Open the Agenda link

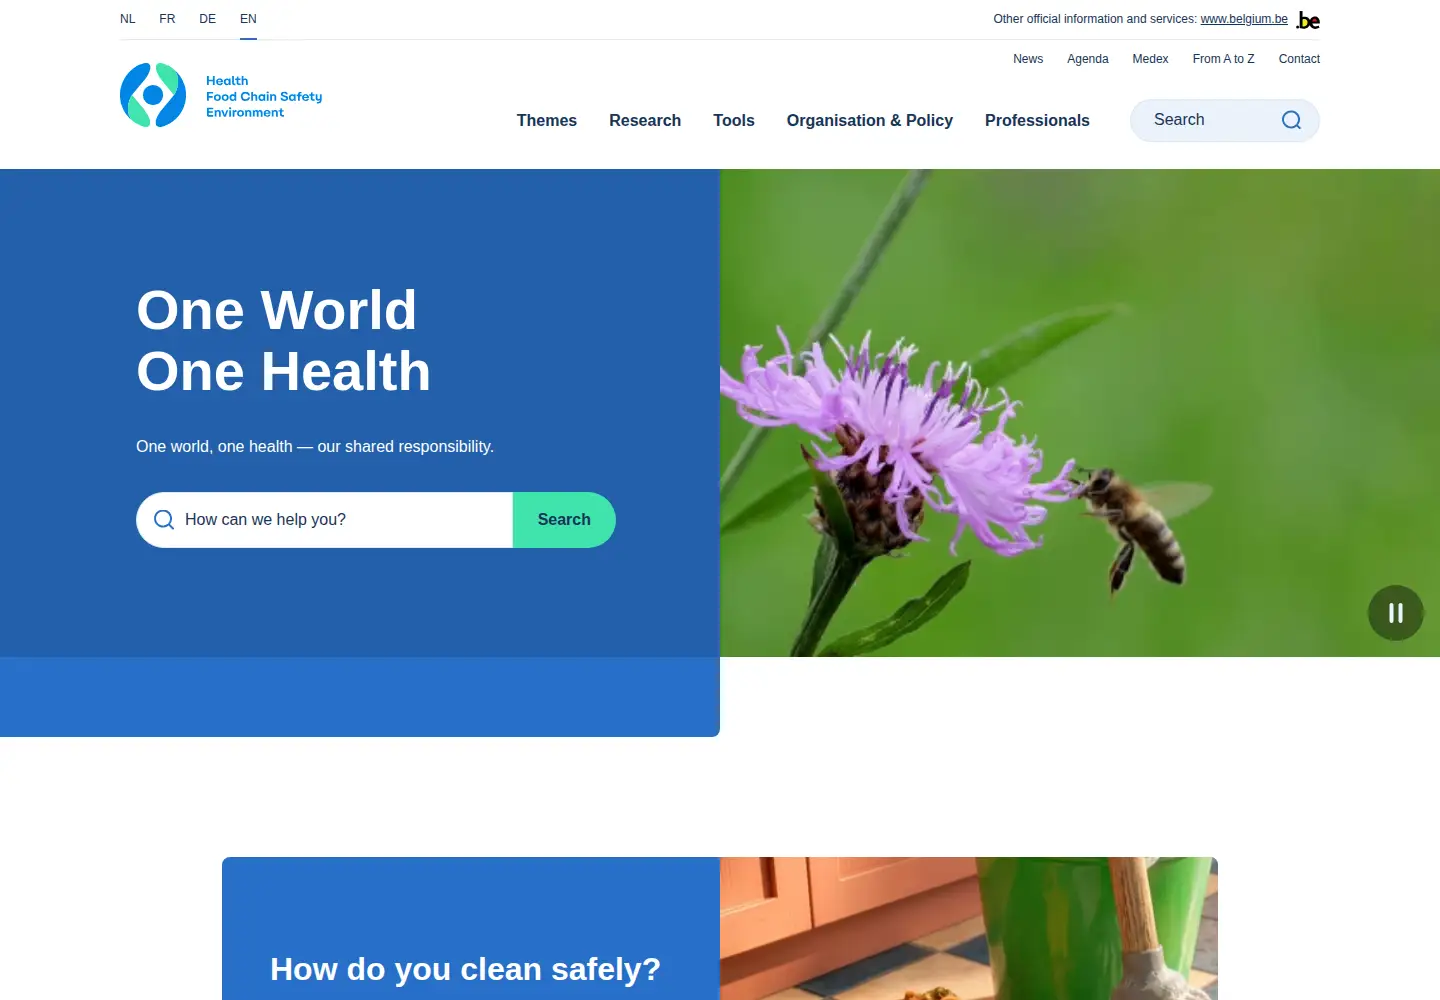point(1088,59)
